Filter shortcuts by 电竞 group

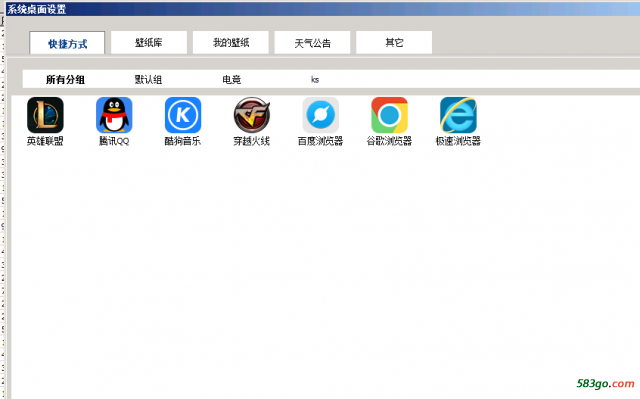[x=231, y=80]
